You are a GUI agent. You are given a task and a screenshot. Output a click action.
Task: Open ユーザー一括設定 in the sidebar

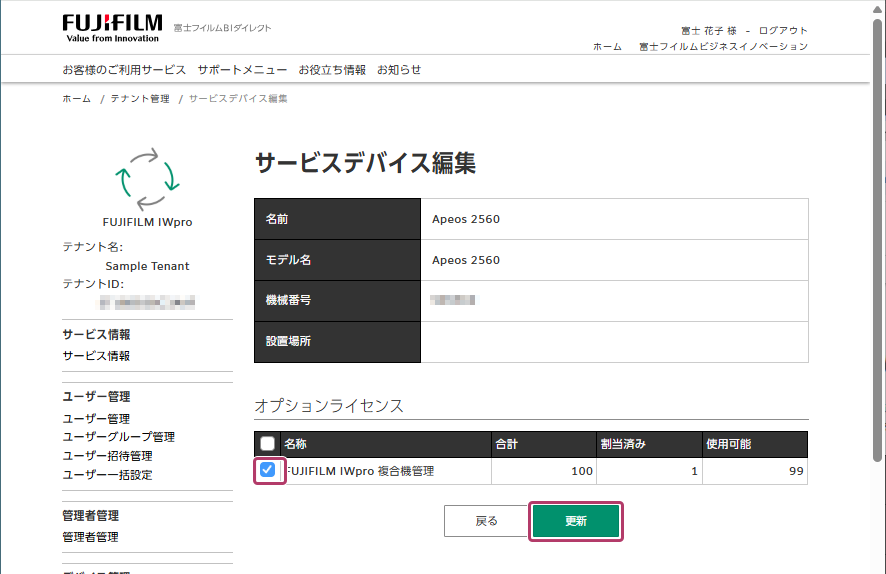pyautogui.click(x=107, y=475)
